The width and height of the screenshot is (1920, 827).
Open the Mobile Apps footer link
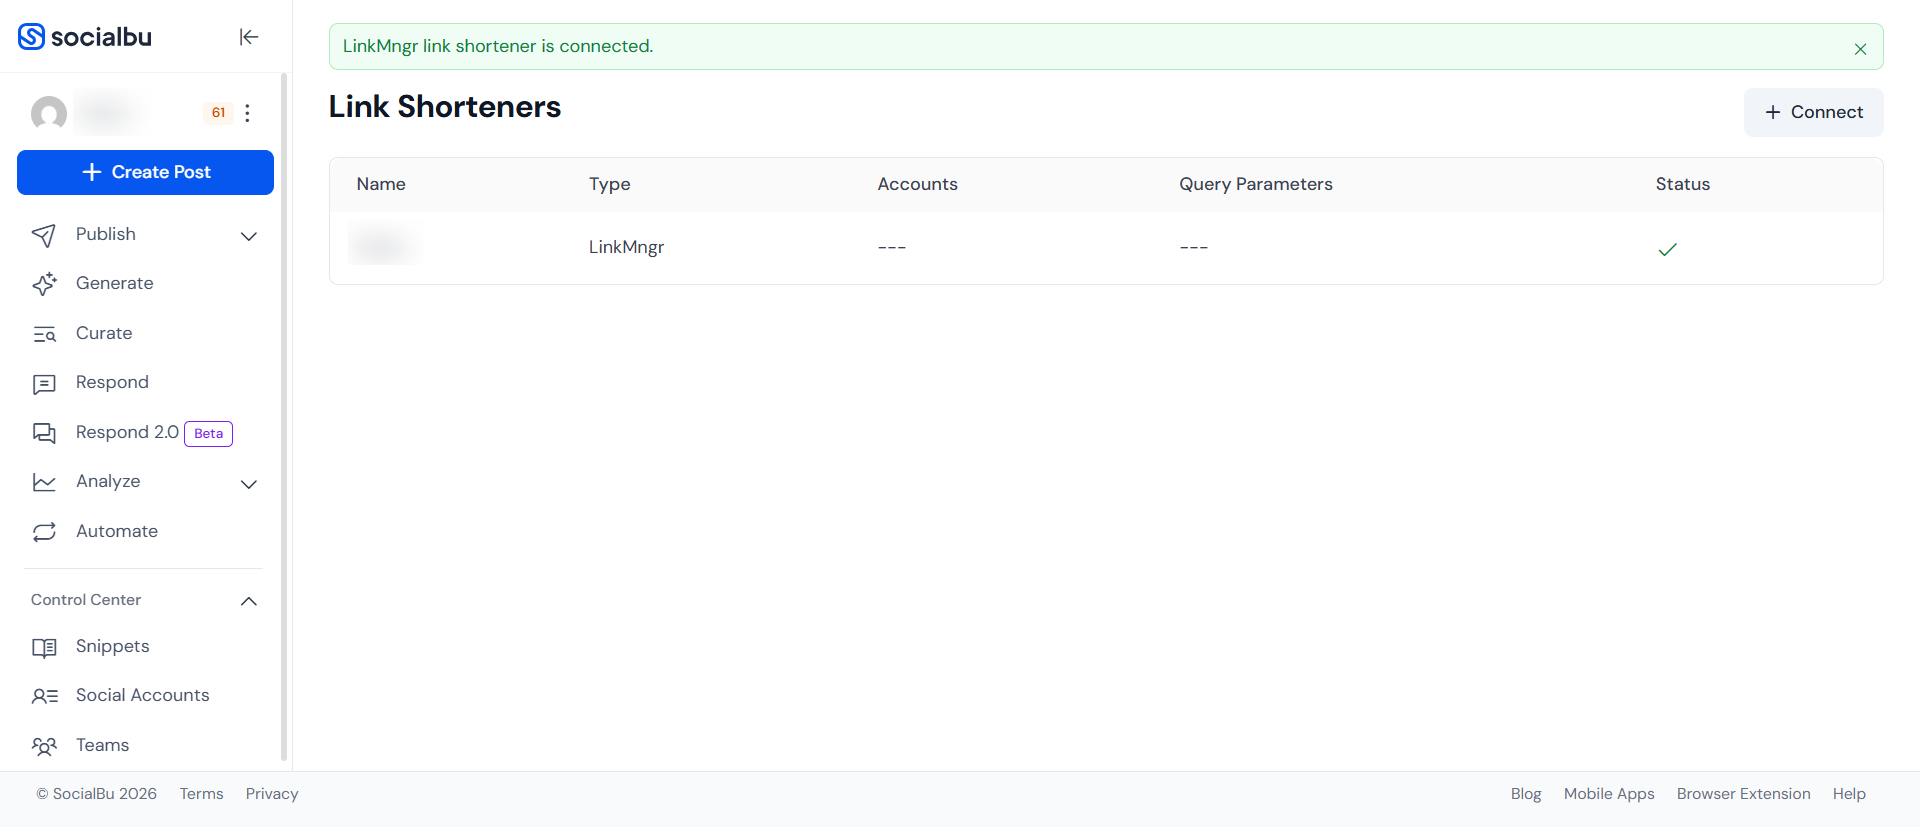[1609, 794]
